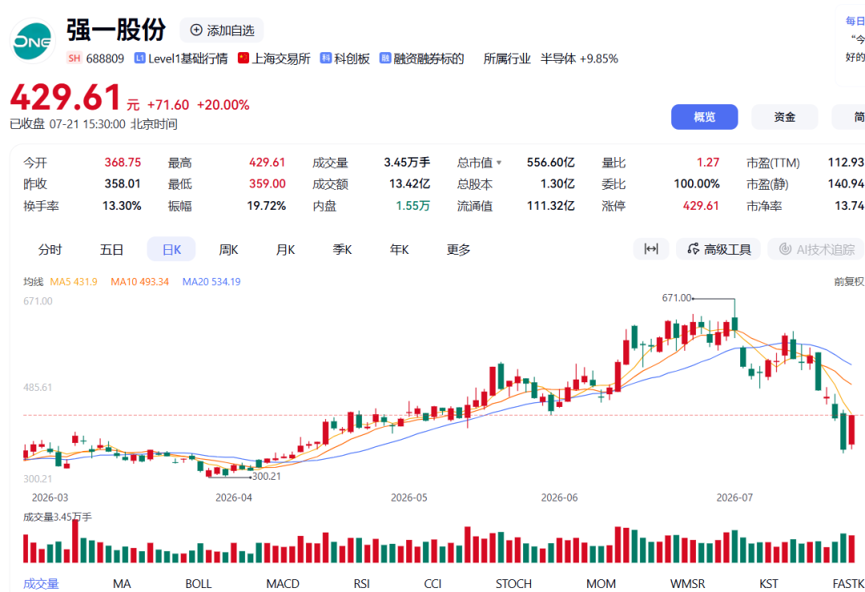This screenshot has height=592, width=865.
Task: Open the 资金 capital flow tab
Action: (x=784, y=117)
